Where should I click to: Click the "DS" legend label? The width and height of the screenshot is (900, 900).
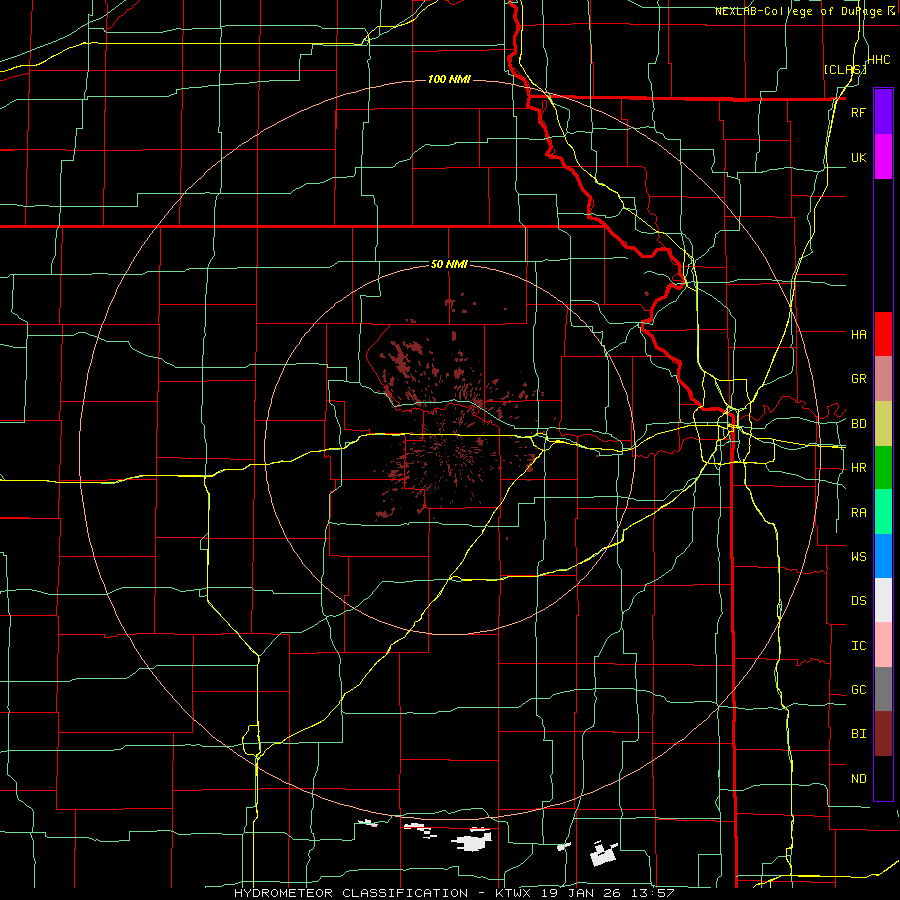click(858, 600)
